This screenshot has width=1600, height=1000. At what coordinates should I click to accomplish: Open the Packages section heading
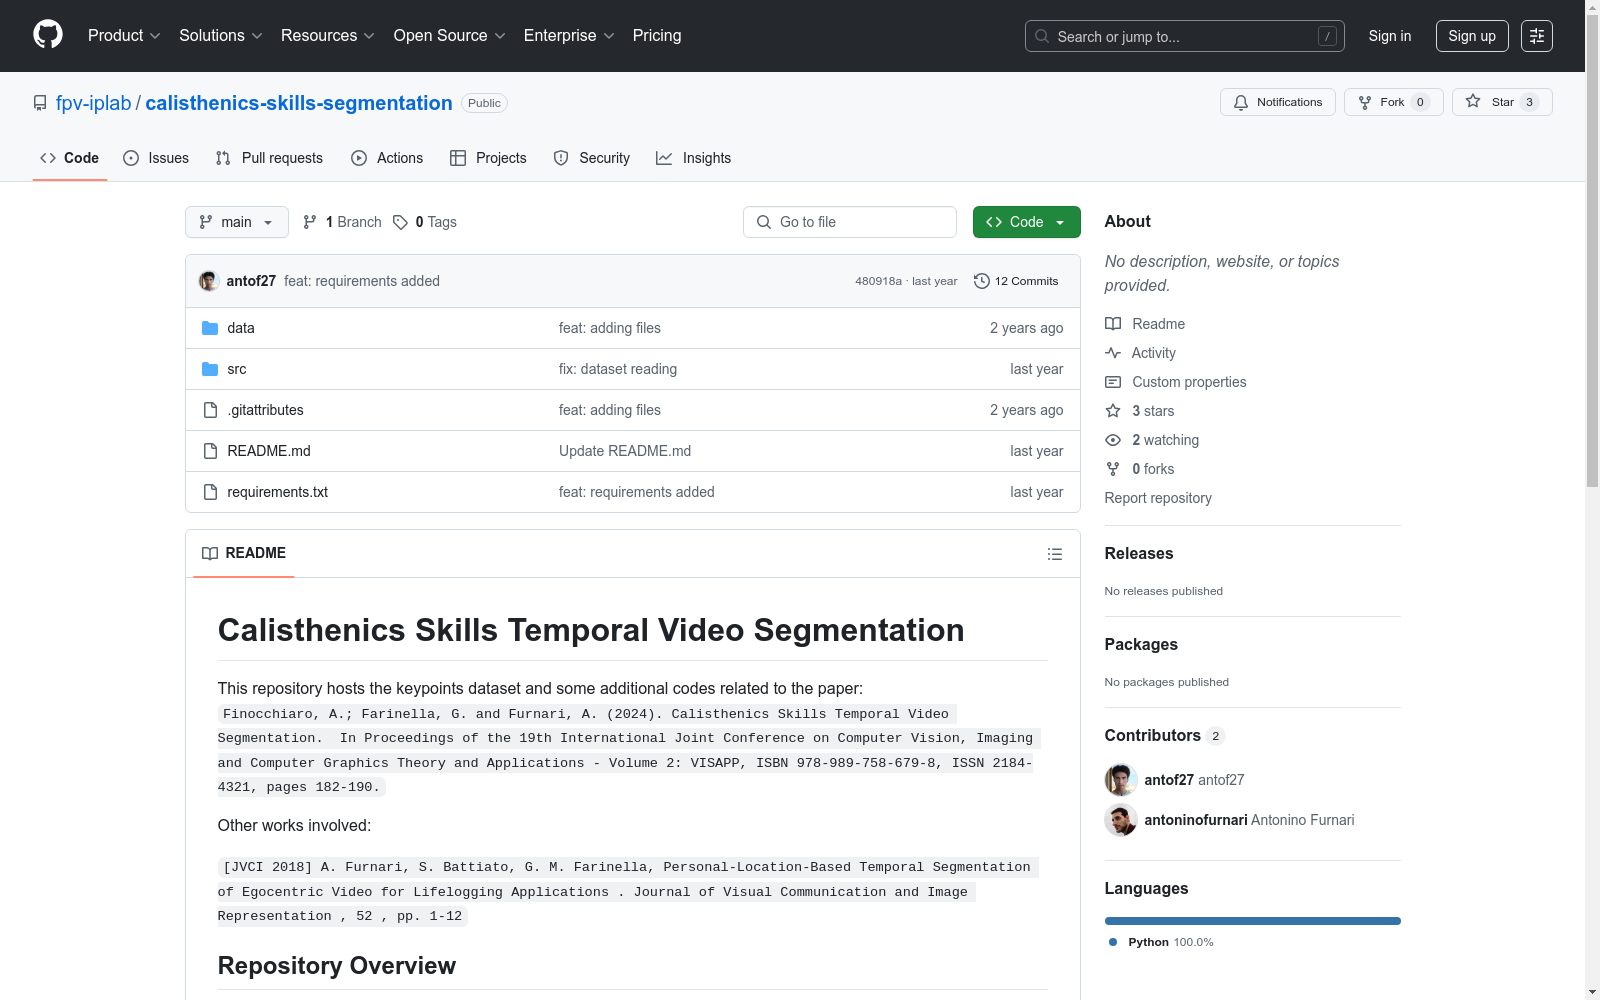pyautogui.click(x=1141, y=645)
